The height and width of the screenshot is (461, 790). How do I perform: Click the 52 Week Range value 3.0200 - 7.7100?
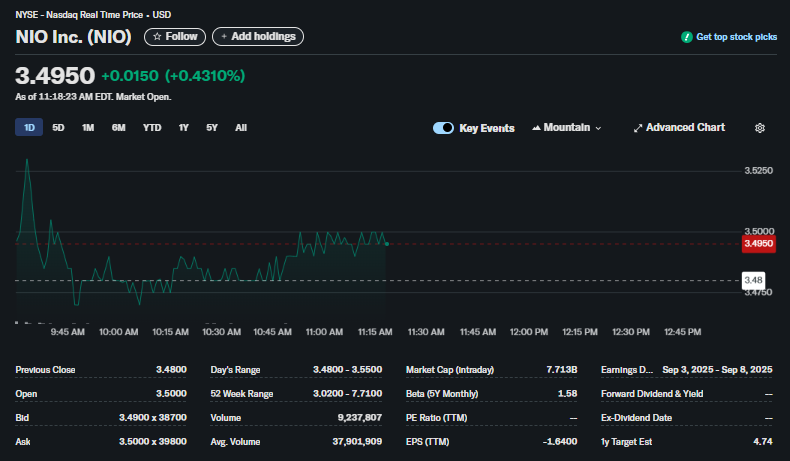coord(348,393)
